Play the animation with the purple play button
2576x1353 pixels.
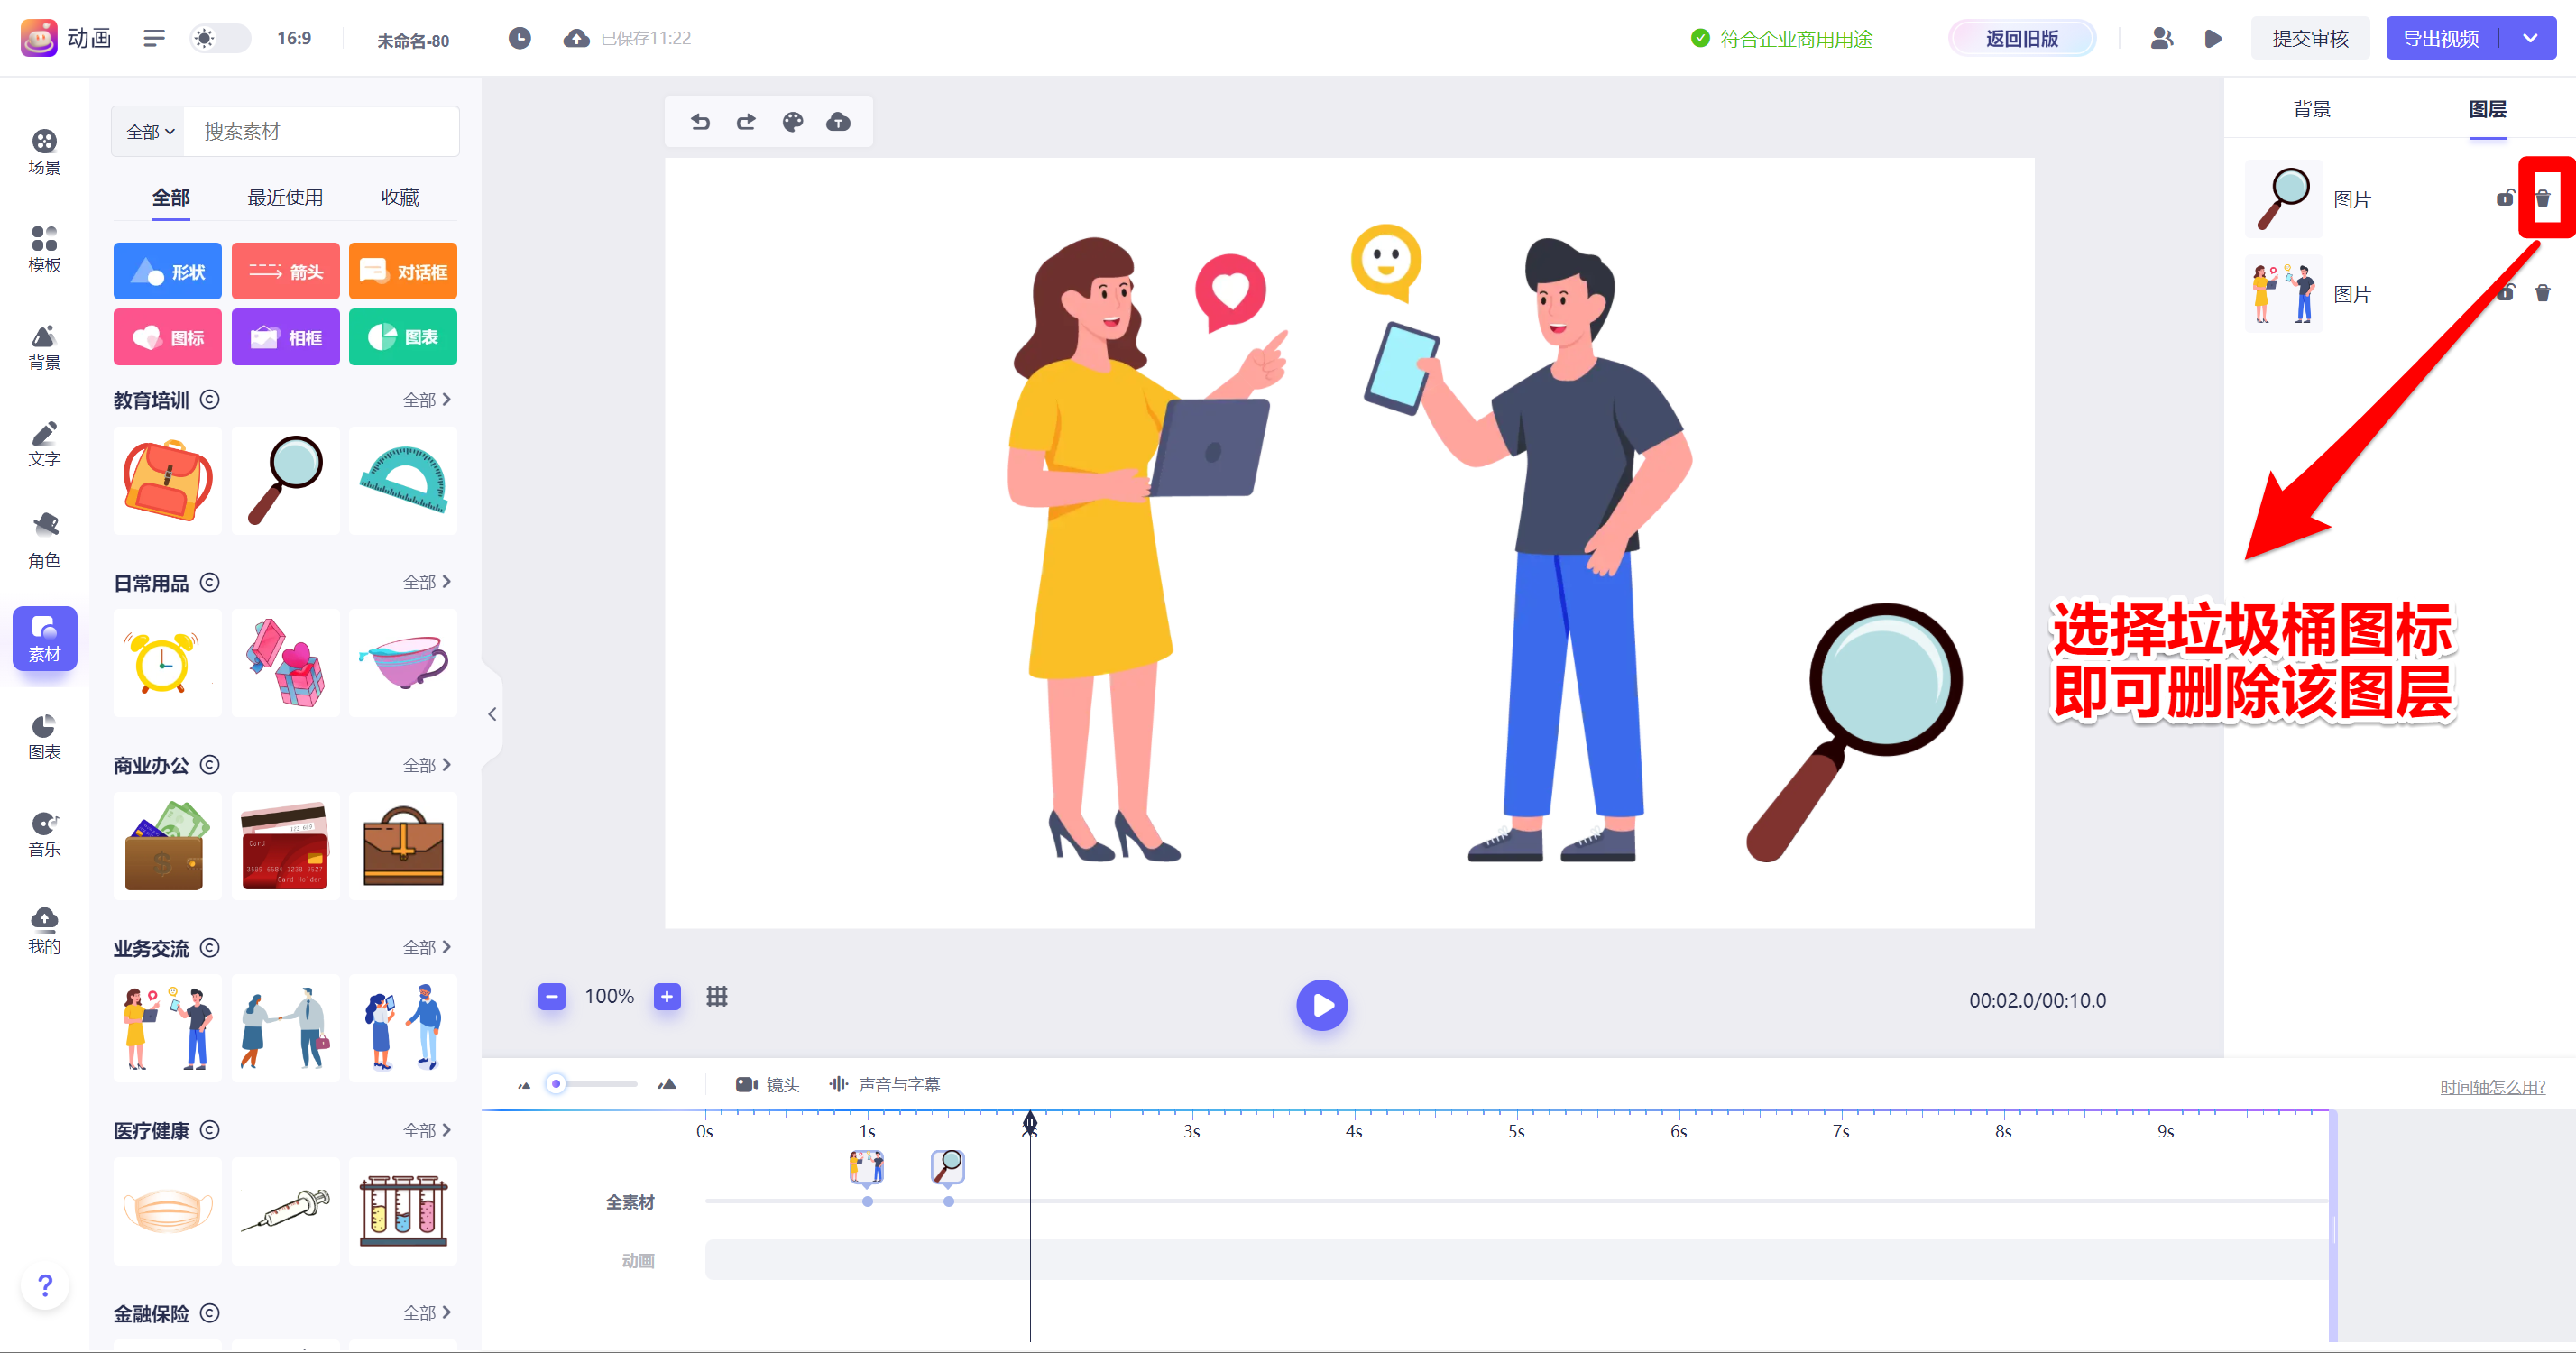1322,1005
